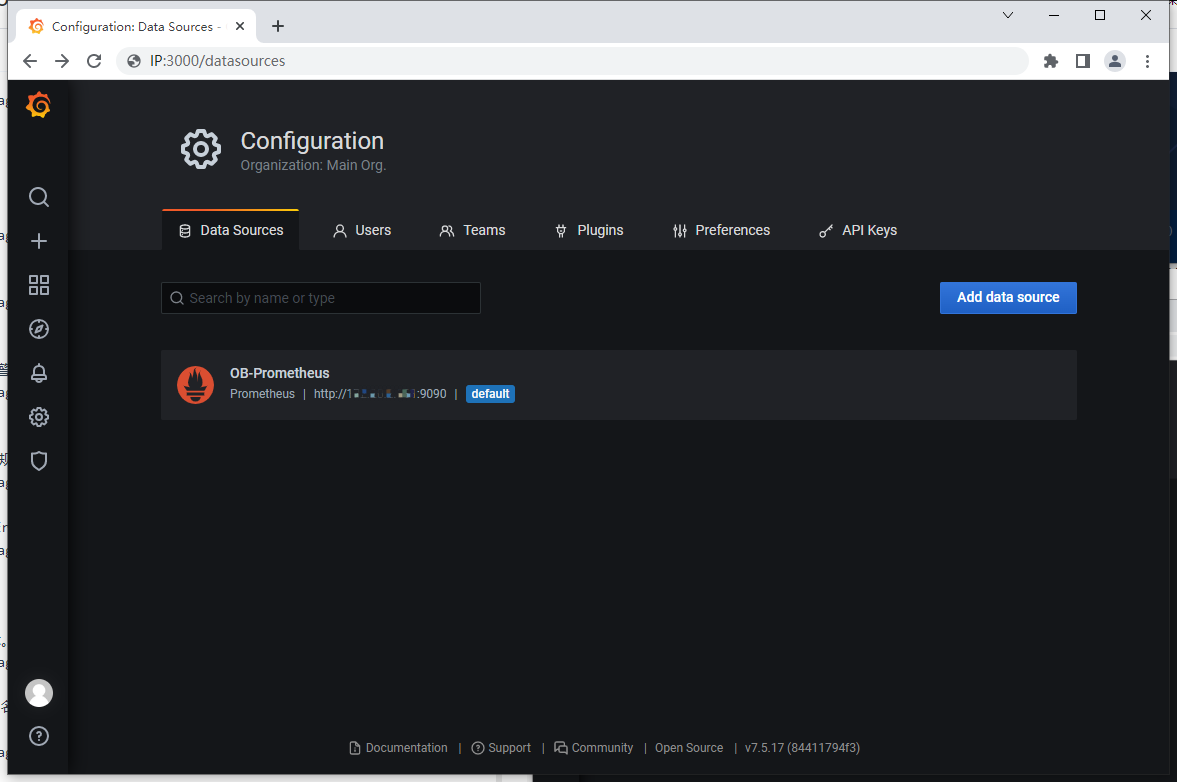This screenshot has height=782, width=1177.
Task: Switch to the API Keys tab
Action: [858, 230]
